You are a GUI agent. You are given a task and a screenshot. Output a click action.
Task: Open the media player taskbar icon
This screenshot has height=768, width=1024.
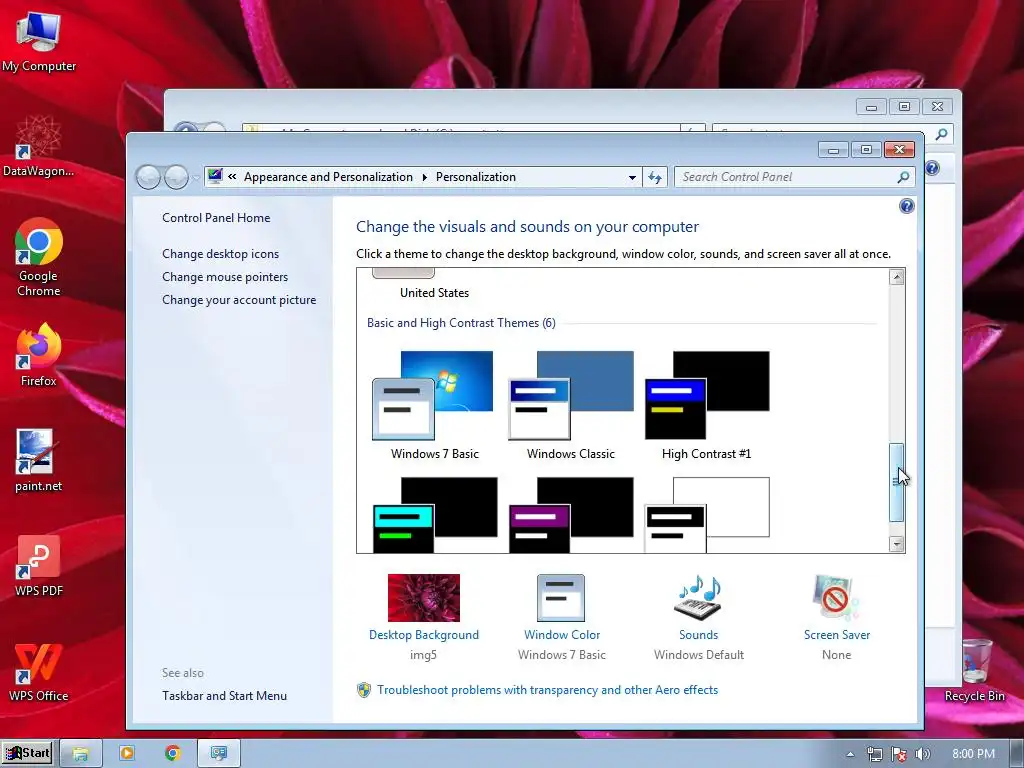pyautogui.click(x=127, y=753)
